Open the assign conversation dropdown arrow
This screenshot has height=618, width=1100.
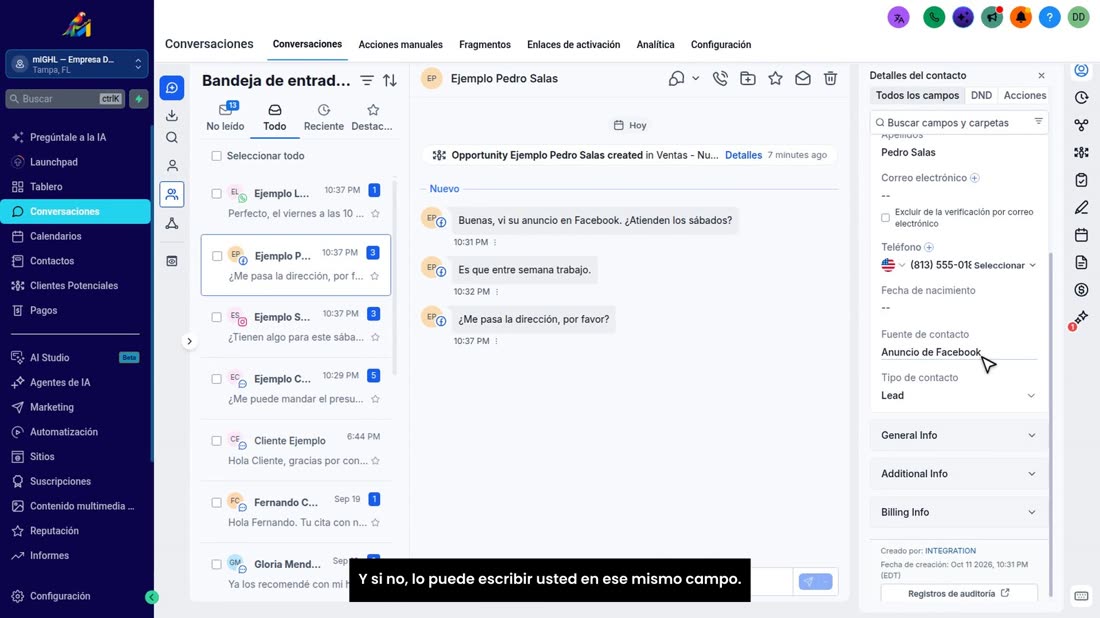coord(695,79)
